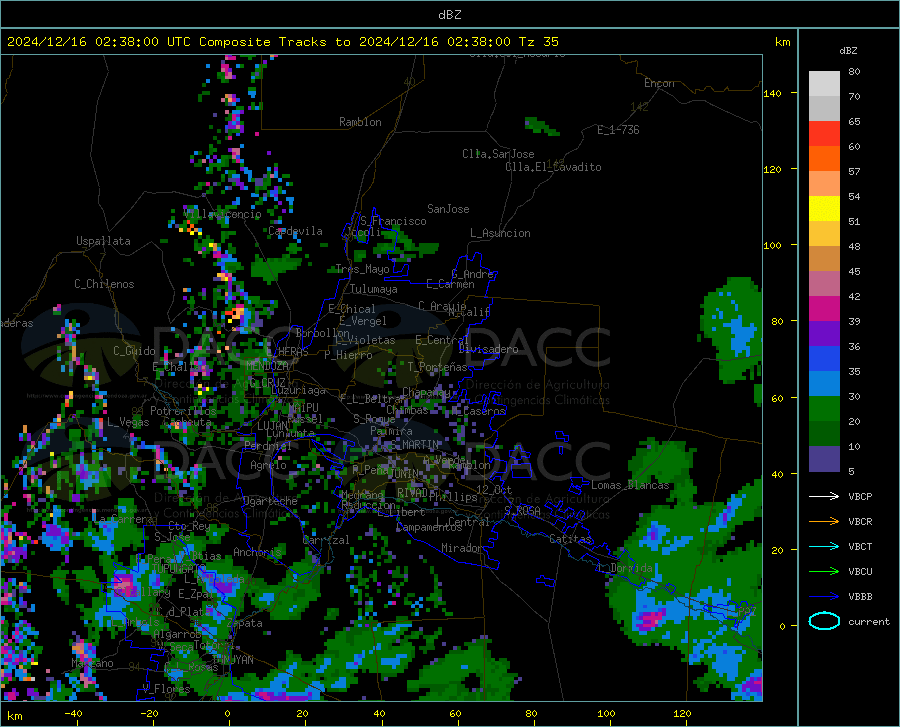This screenshot has width=900, height=727.
Task: Click the 'L_Dormida' place label
Action: (624, 568)
